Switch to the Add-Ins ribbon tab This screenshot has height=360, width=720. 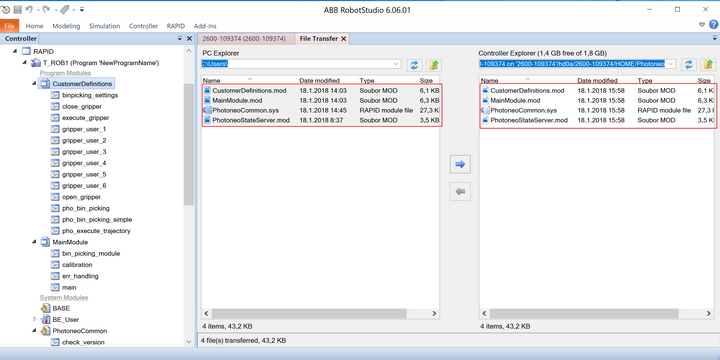point(205,26)
